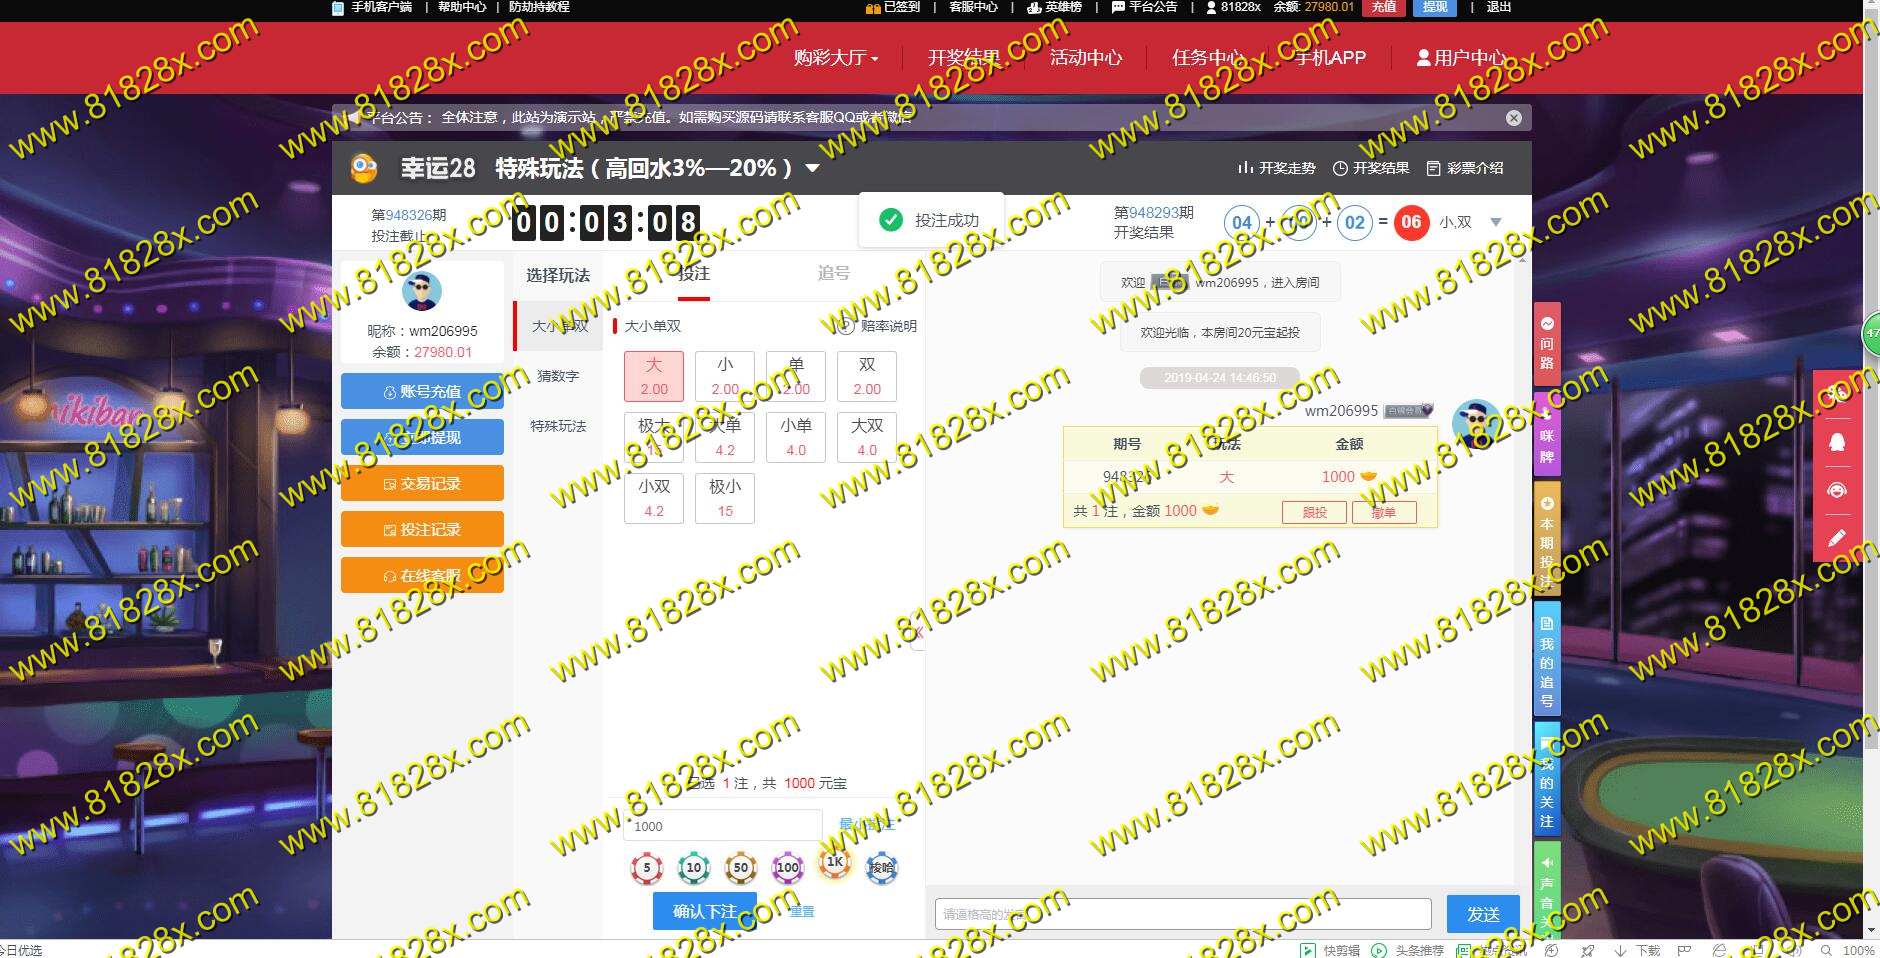Image resolution: width=1880 pixels, height=958 pixels.
Task: Select 猜数字 play category
Action: click(558, 376)
